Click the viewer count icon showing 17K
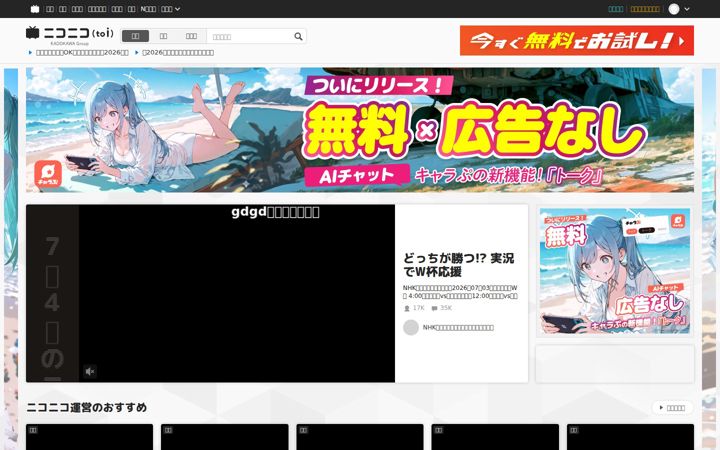The width and height of the screenshot is (720, 450). [406, 309]
